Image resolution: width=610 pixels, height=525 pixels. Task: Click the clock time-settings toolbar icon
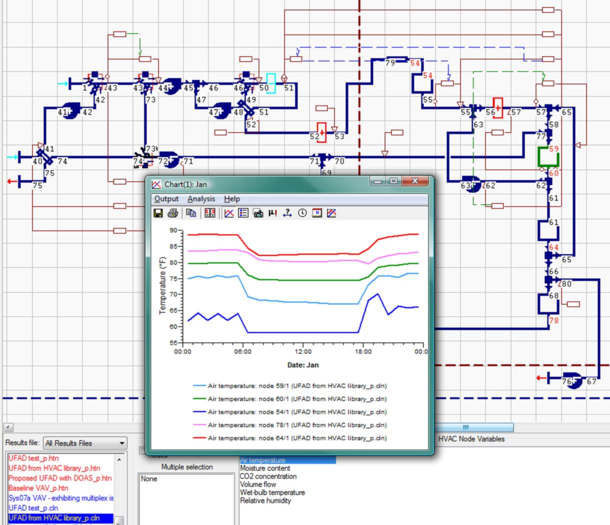pyautogui.click(x=302, y=213)
